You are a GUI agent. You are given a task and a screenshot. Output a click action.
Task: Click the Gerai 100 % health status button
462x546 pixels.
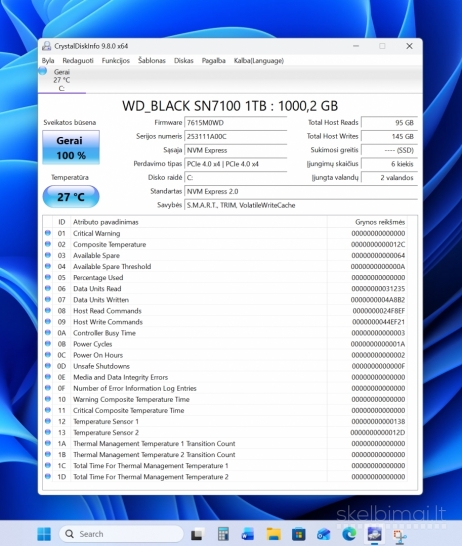tap(71, 148)
